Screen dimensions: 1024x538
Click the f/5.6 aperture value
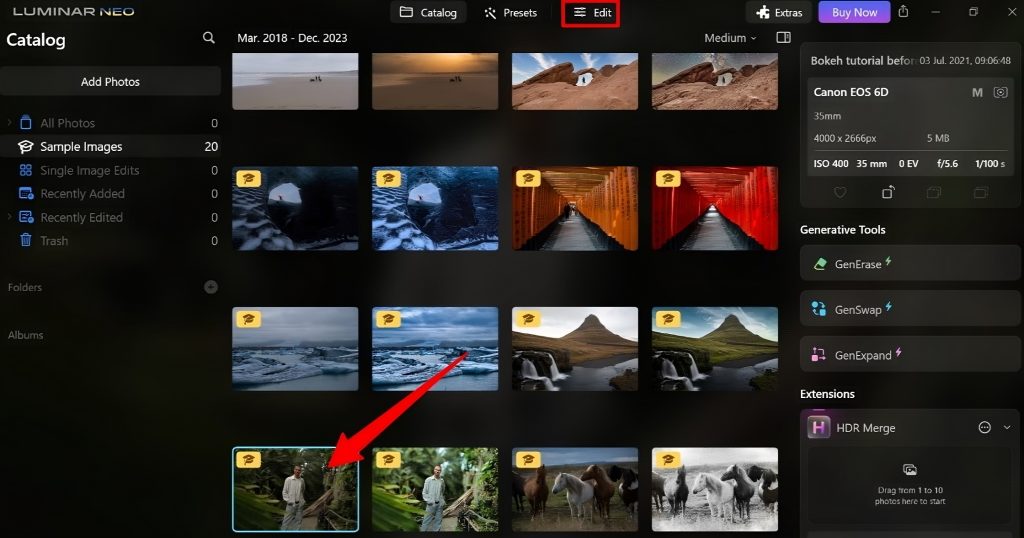[x=947, y=164]
